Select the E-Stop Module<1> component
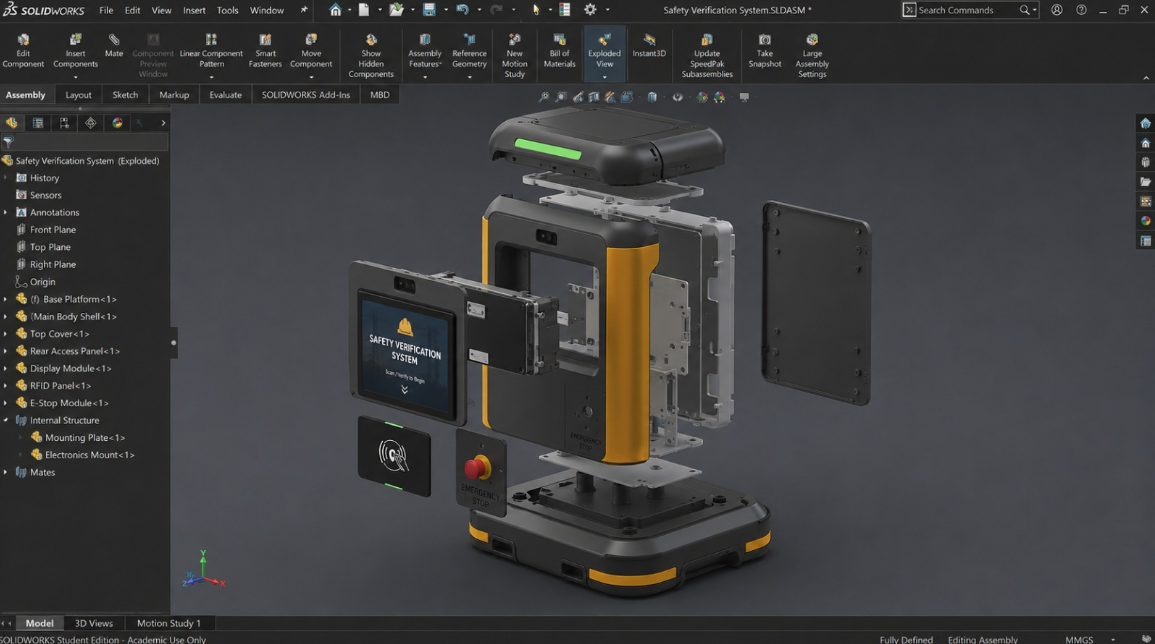The width and height of the screenshot is (1155, 644). (69, 403)
